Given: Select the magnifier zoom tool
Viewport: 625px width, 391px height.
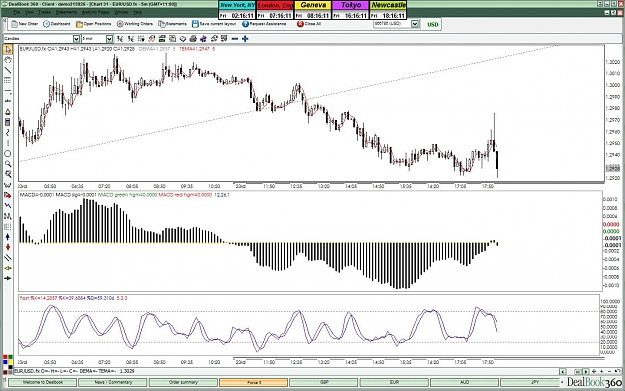Looking at the screenshot, I should tap(8, 164).
